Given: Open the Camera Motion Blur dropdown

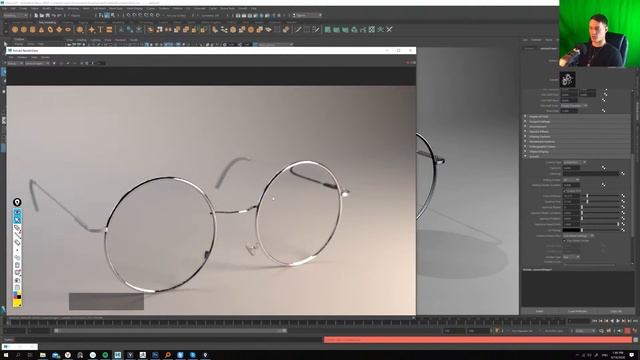Looking at the screenshot, I should [578, 236].
